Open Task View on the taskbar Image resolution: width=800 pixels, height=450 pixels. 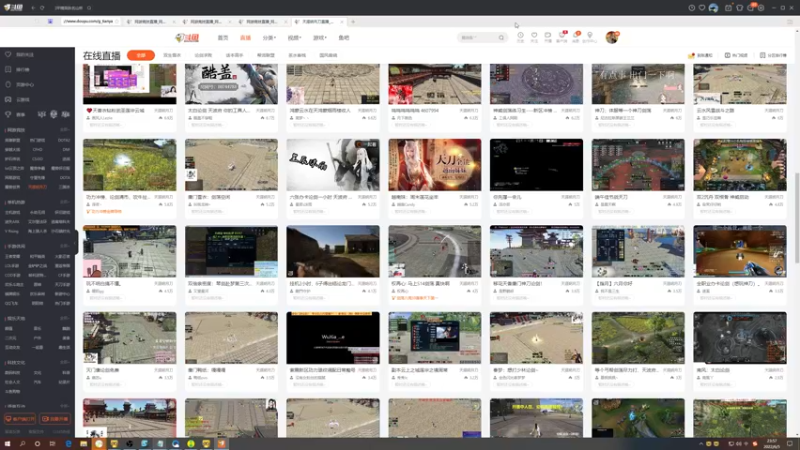(53, 444)
